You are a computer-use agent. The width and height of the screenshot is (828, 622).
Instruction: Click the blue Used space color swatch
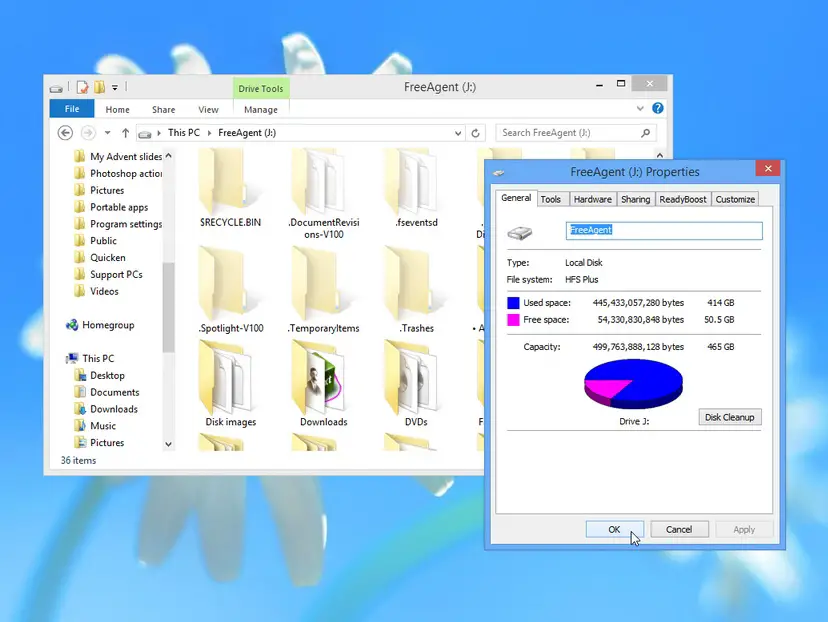(513, 303)
